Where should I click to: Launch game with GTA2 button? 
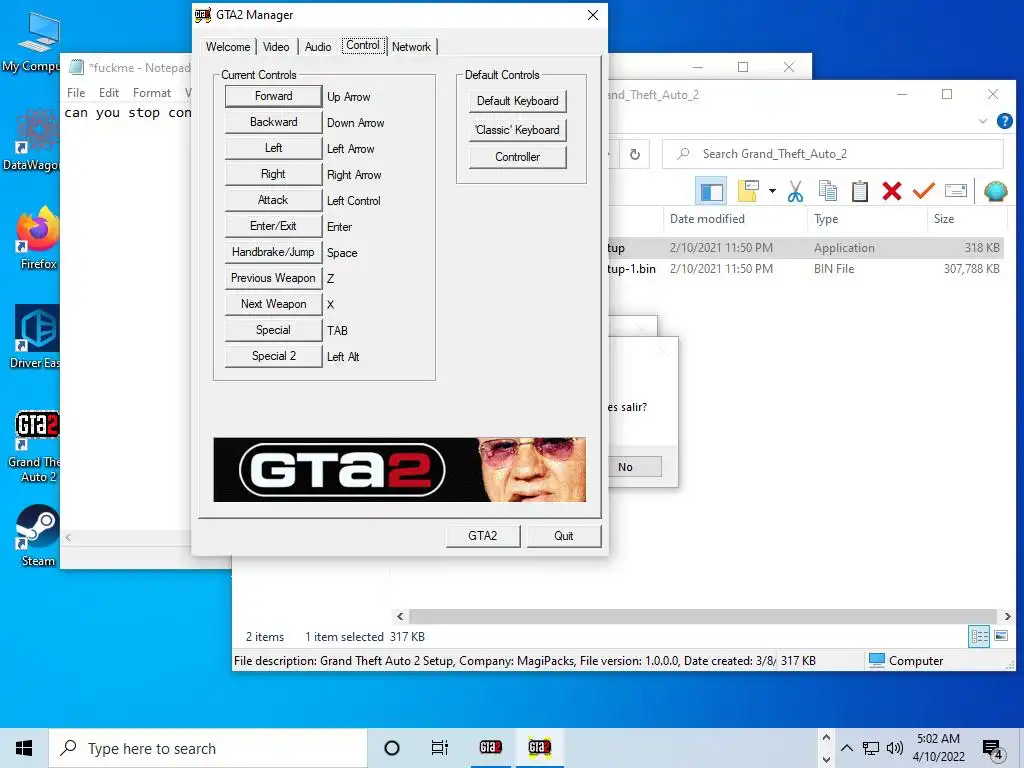click(483, 536)
